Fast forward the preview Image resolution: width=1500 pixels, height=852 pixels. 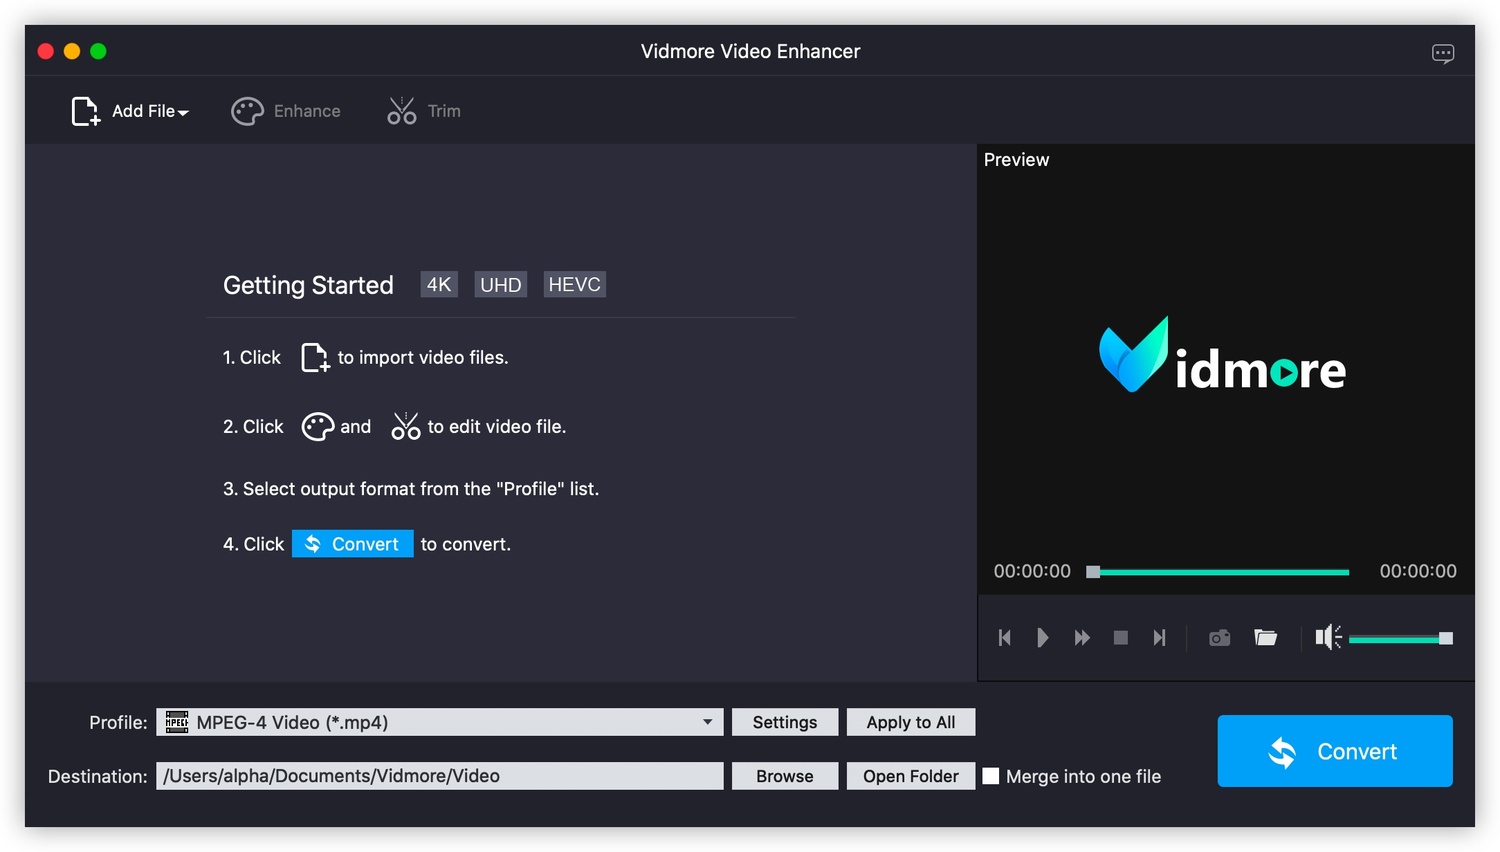pyautogui.click(x=1082, y=638)
